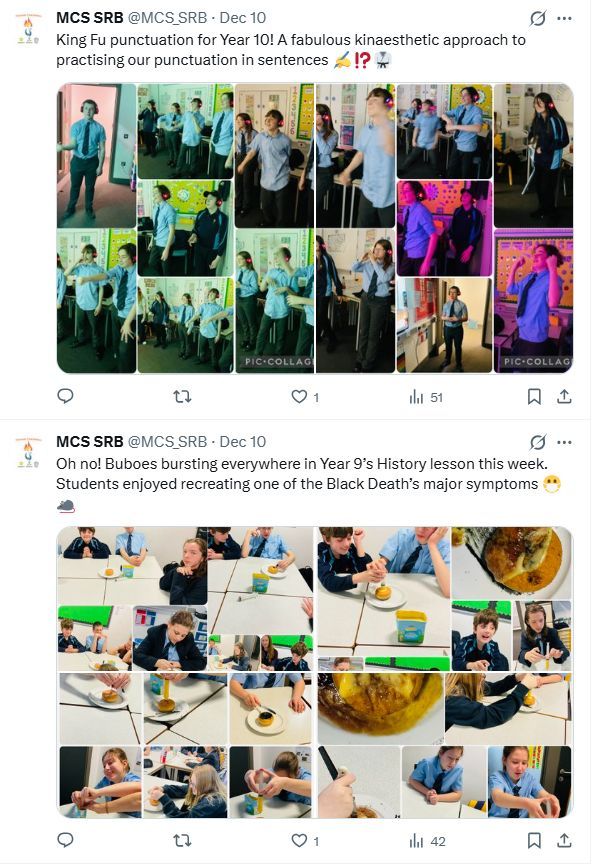Click @MCS_SRB handle on second tweet
Image resolution: width=600 pixels, height=864 pixels.
pos(167,442)
